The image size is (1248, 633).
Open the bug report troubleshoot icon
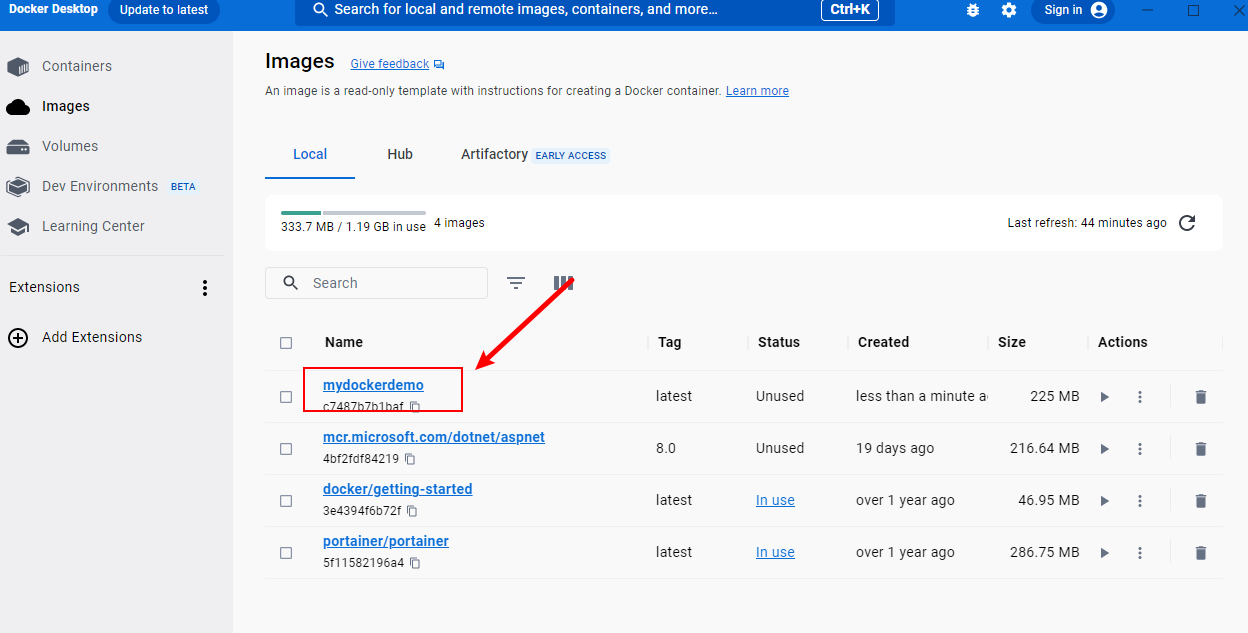973,10
